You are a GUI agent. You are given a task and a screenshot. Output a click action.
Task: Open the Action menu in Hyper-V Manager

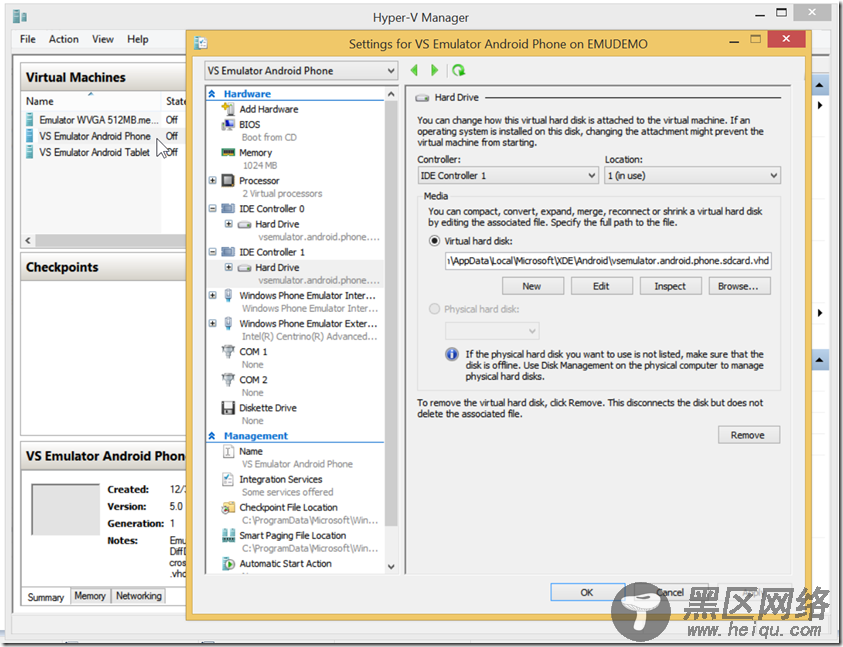63,39
